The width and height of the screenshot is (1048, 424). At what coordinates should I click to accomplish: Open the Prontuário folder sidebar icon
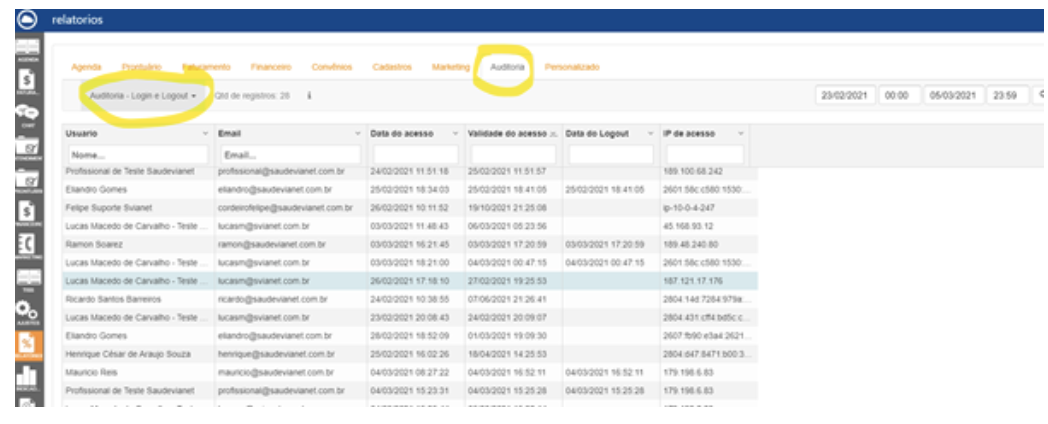[x=28, y=180]
